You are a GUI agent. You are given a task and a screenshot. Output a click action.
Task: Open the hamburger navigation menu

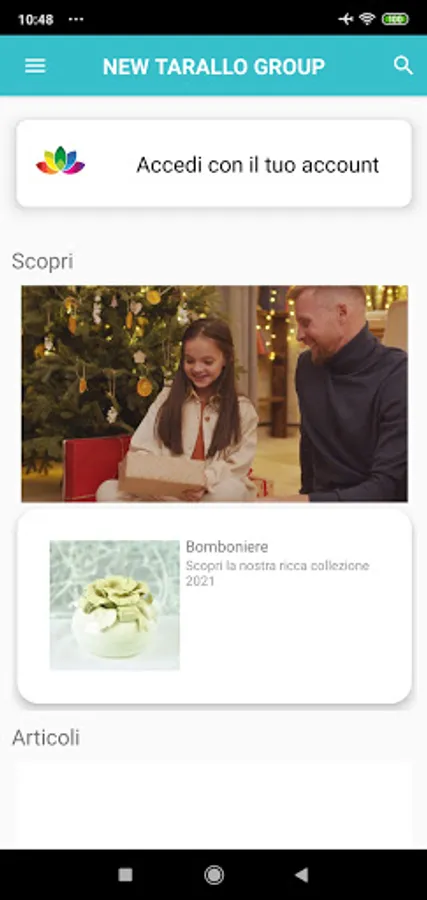35,66
